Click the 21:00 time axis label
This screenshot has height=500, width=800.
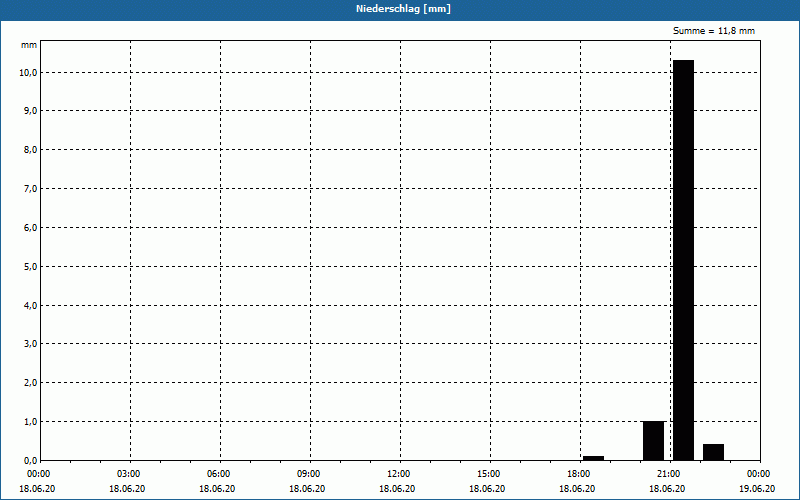(x=669, y=474)
